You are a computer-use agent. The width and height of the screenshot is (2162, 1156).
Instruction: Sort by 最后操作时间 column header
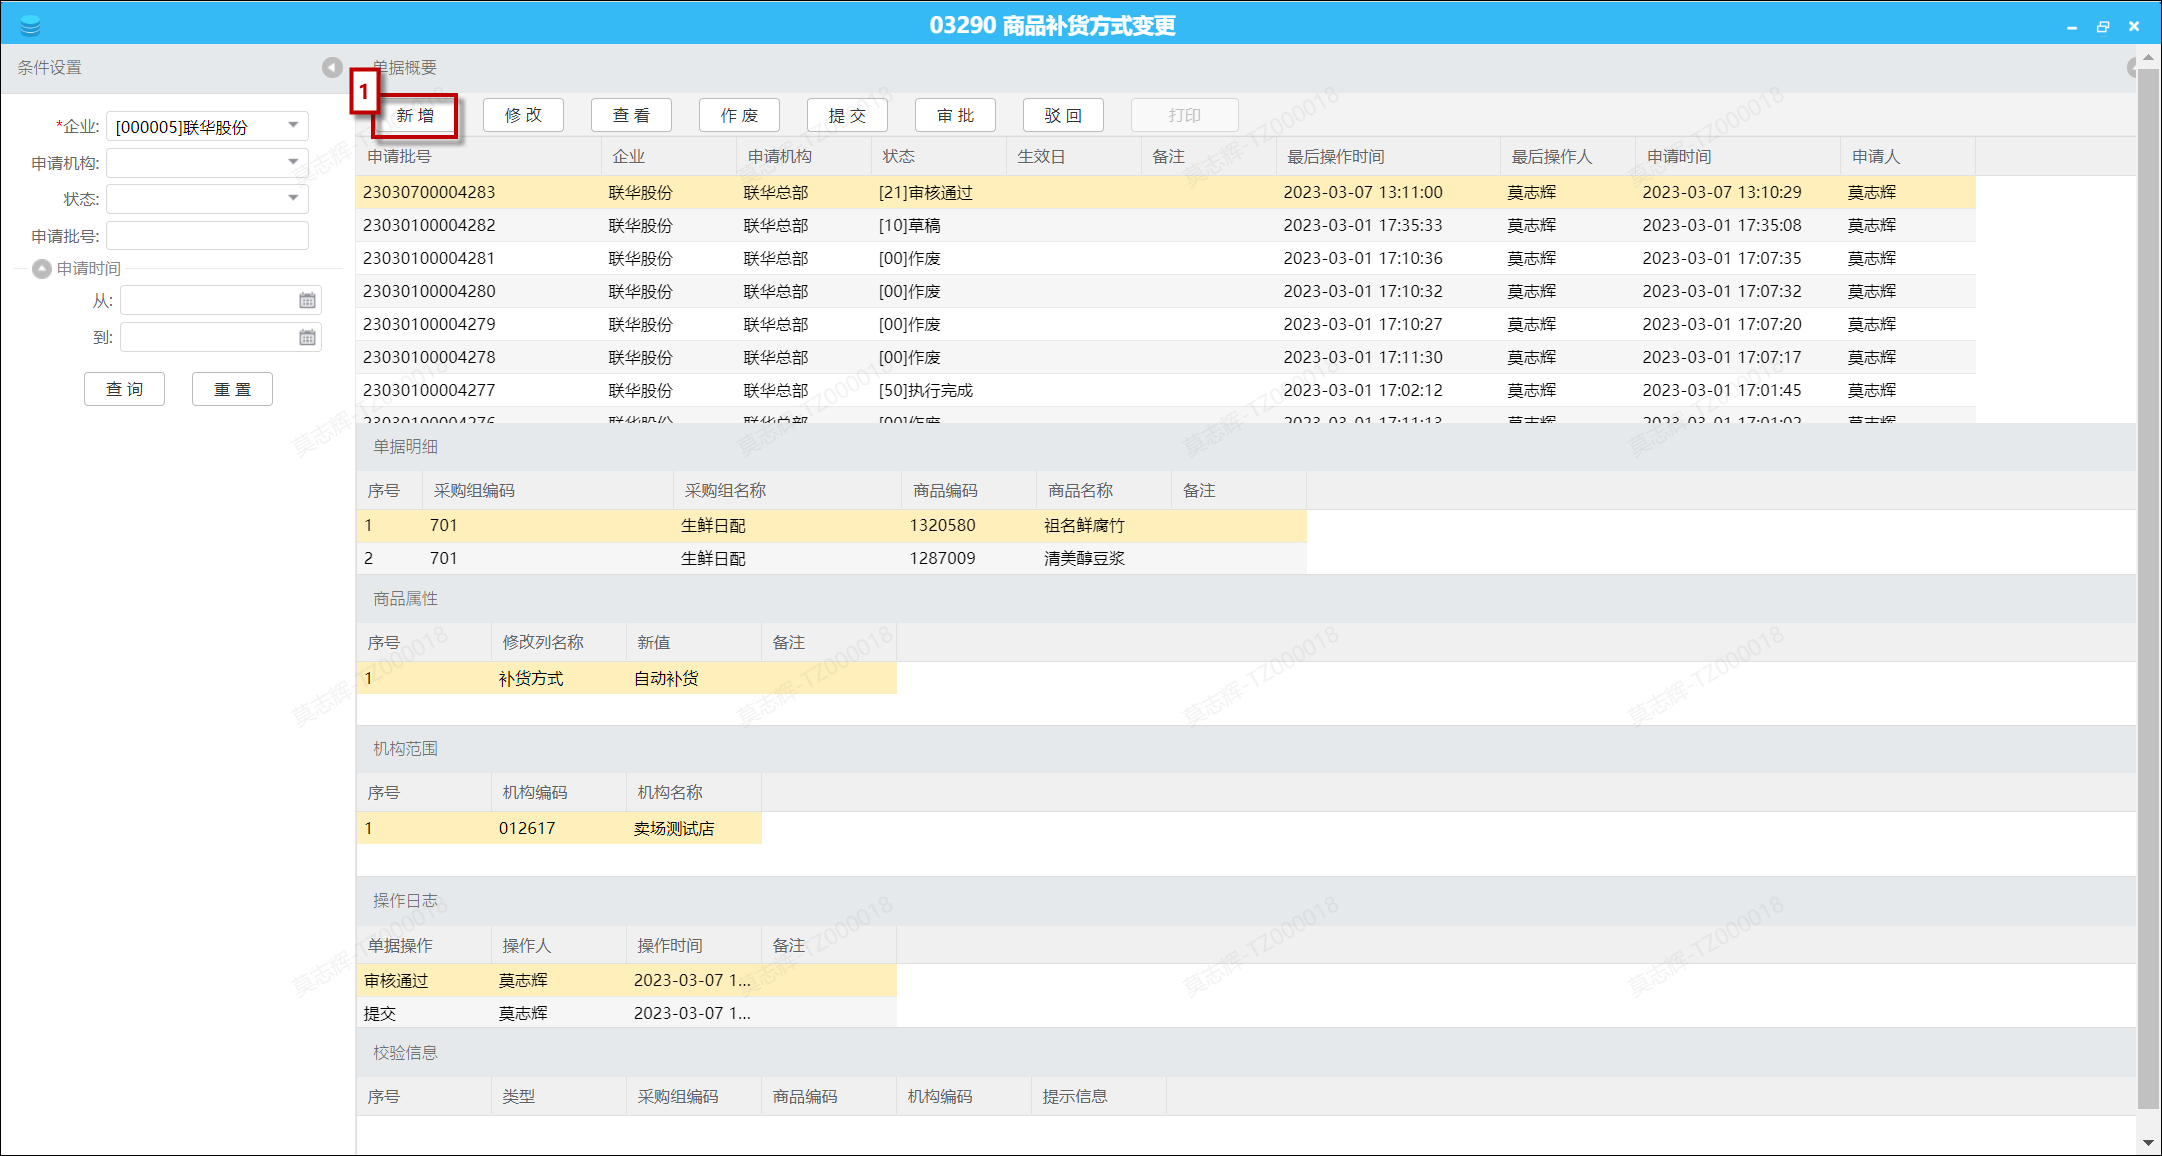(1388, 156)
